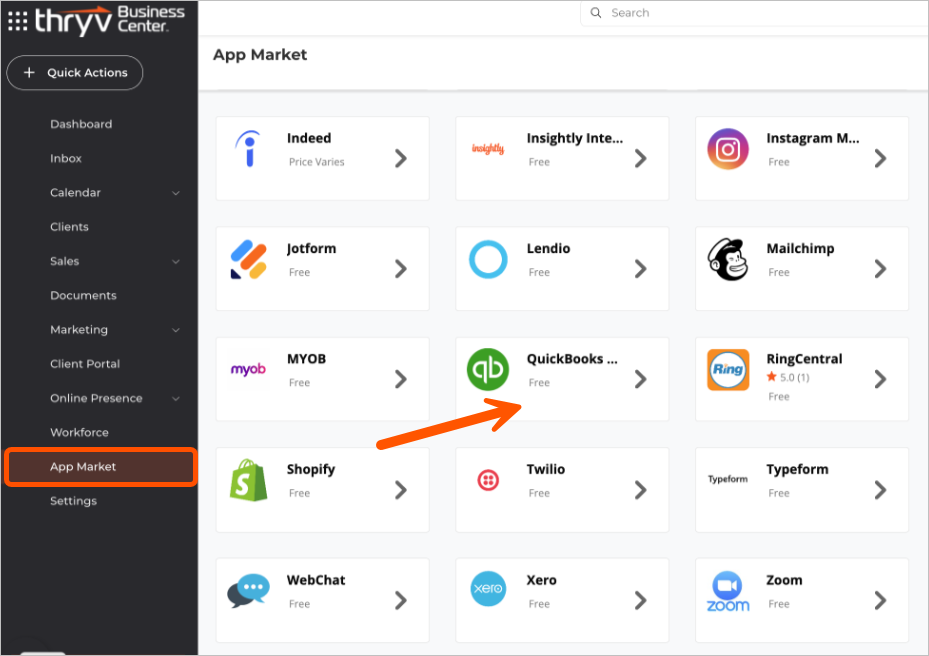Open the Sales sidebar item
Image resolution: width=929 pixels, height=656 pixels.
(x=65, y=261)
